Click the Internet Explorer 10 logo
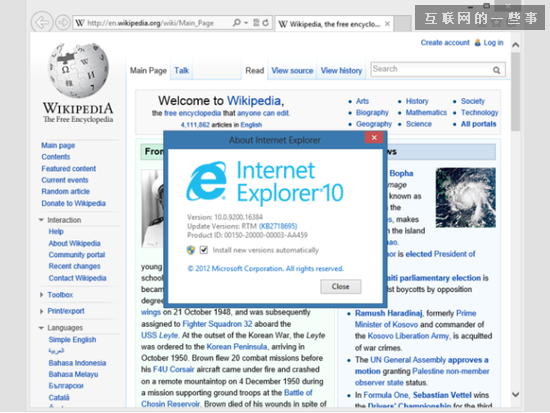Screen dimensions: 550x413 coord(265,182)
